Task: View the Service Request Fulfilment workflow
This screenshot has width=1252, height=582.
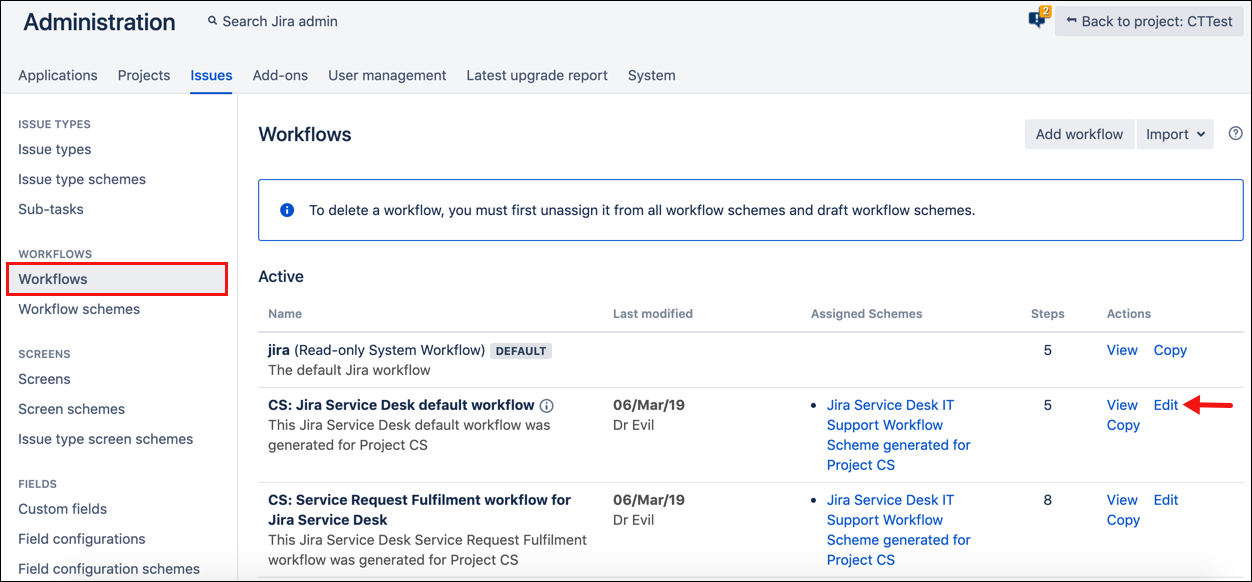Action: click(1122, 500)
